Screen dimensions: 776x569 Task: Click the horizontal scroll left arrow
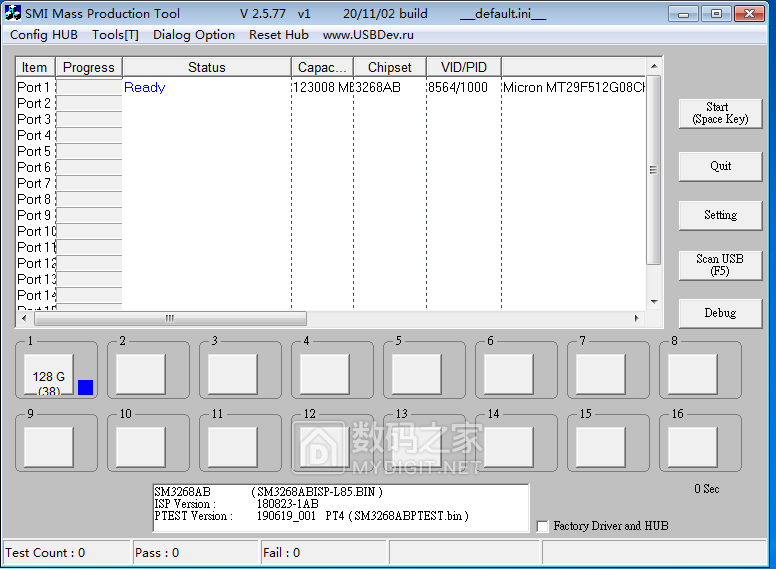click(24, 318)
